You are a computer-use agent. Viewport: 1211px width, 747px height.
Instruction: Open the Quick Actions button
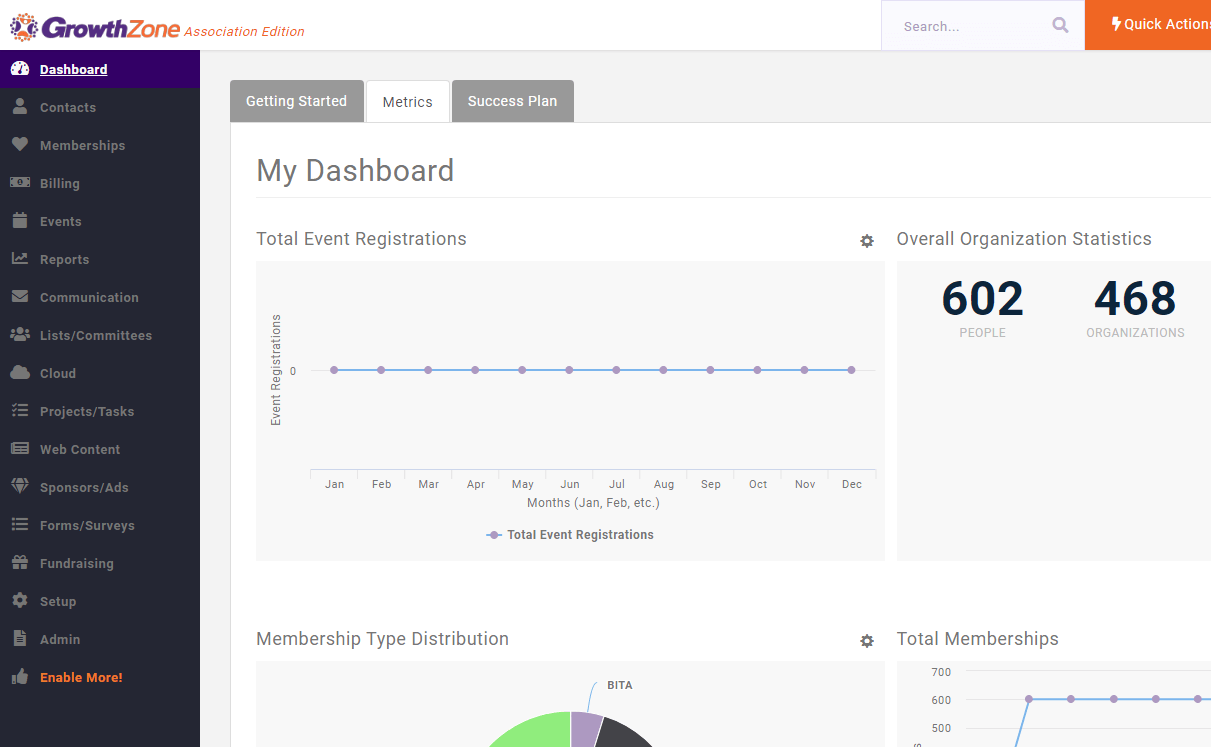[x=1148, y=25]
